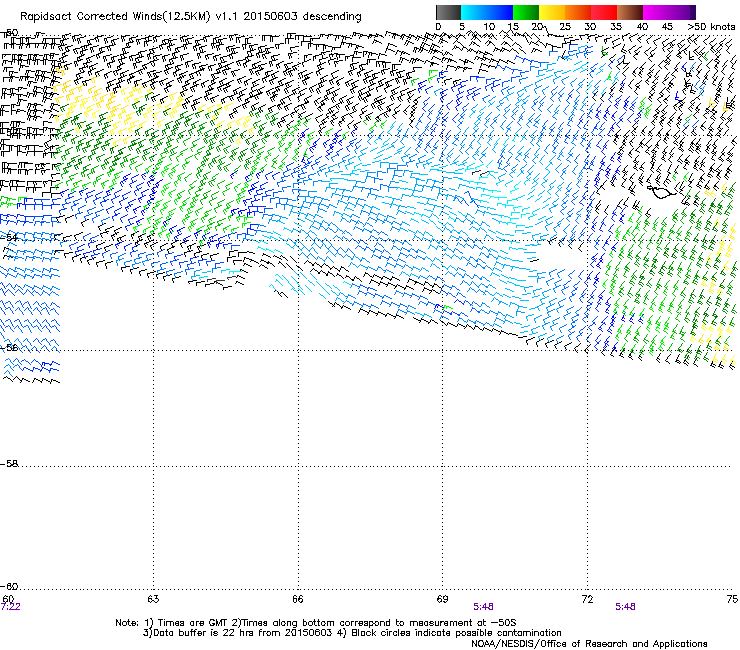Click the 'Data buffer is 22 hrs' note
740x650 pixels.
pos(352,633)
